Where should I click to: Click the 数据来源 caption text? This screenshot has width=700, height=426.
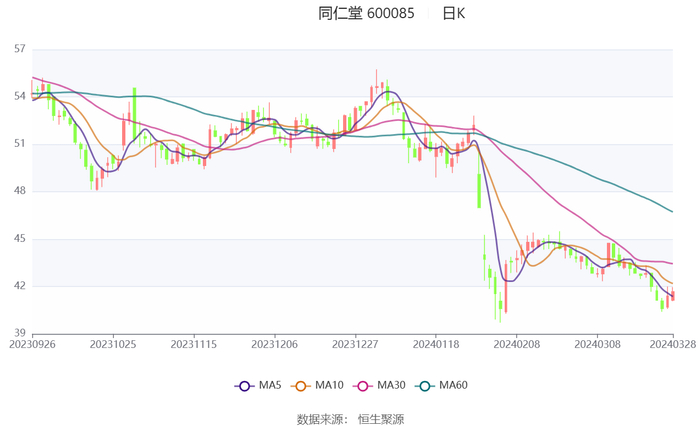click(321, 419)
